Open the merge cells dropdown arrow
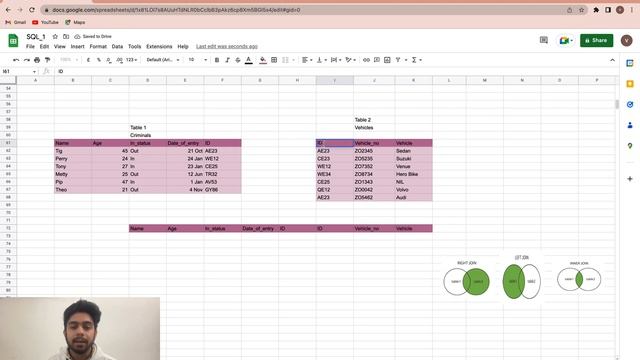Image resolution: width=640 pixels, height=360 pixels. pos(293,60)
